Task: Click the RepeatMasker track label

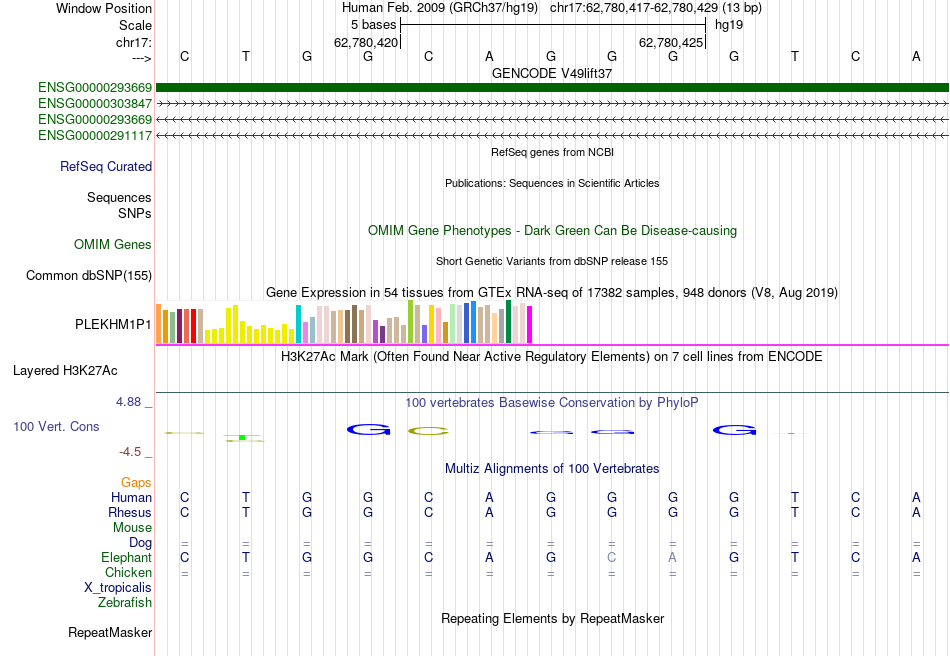Action: click(x=110, y=632)
